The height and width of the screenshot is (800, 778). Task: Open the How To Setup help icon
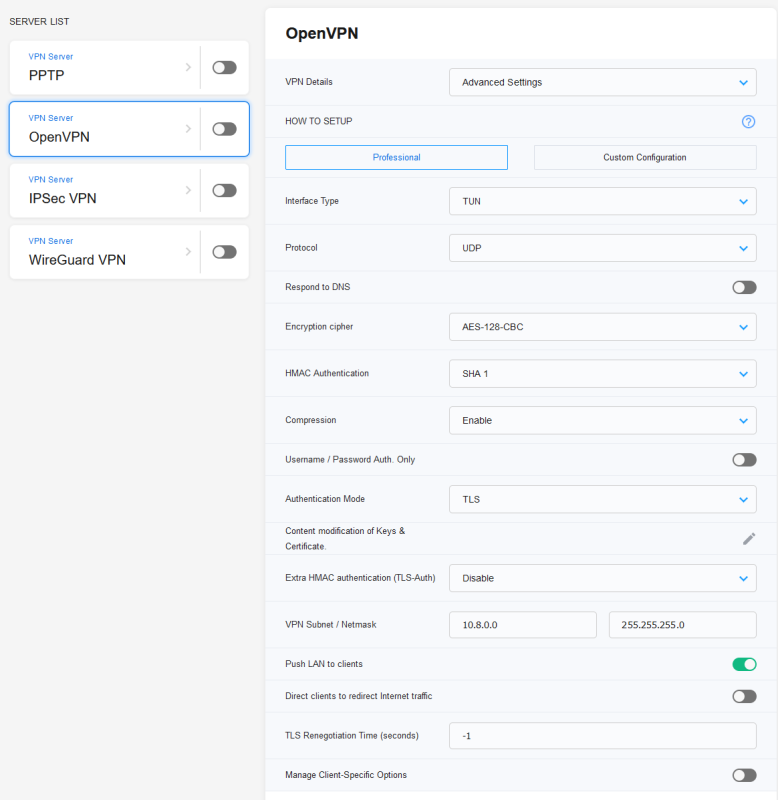(748, 121)
